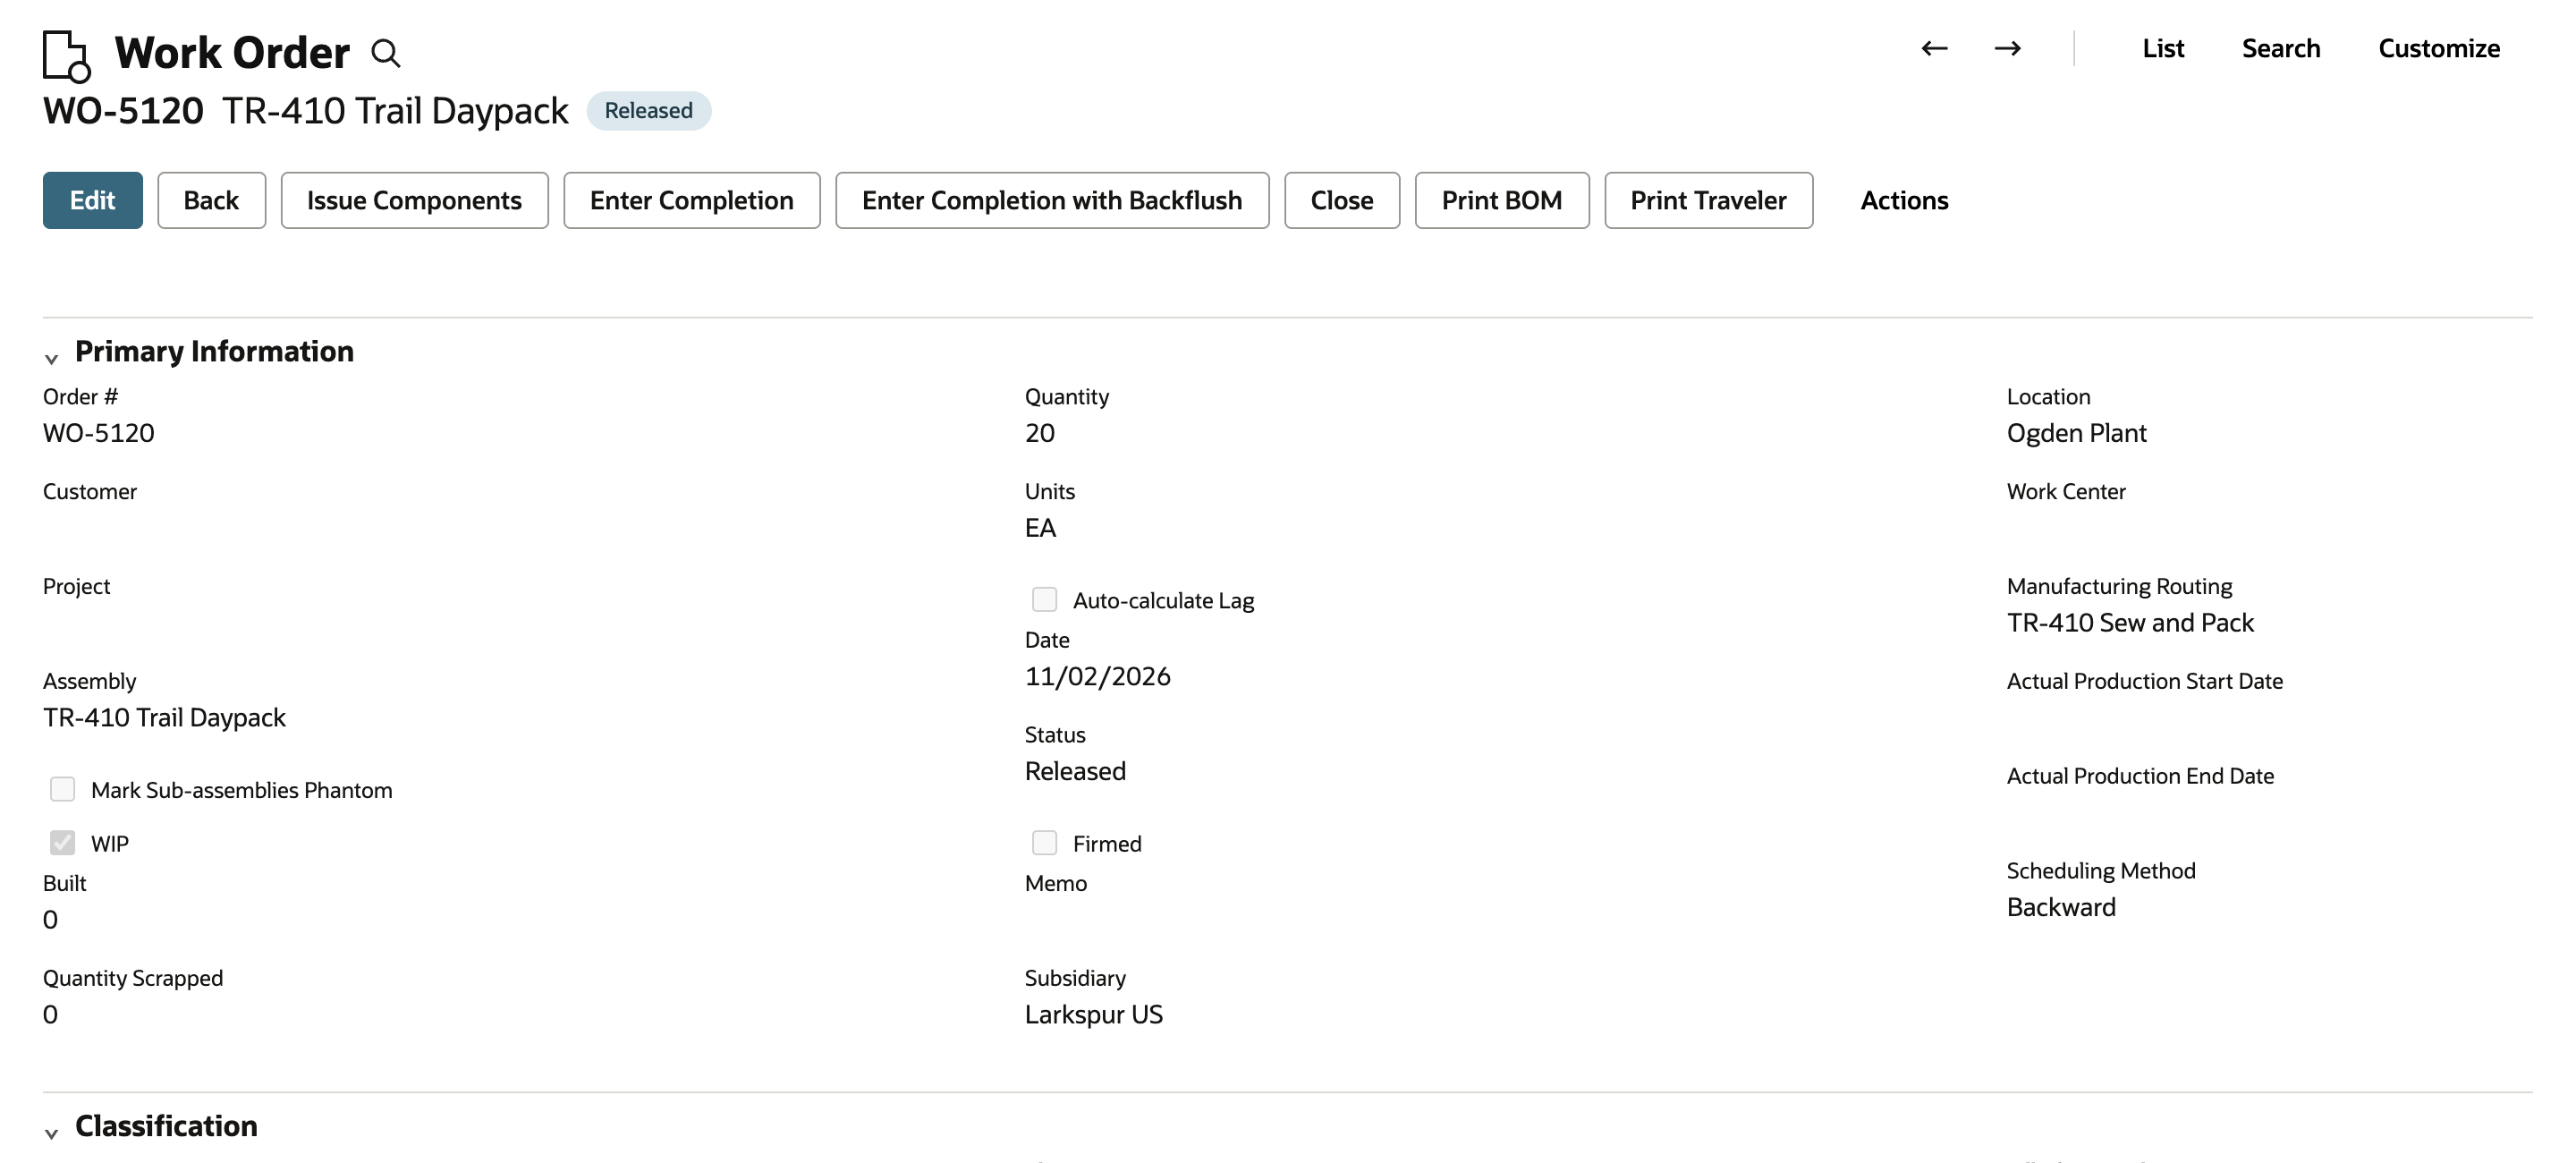Click the Ogden Plant location value
Image resolution: width=2576 pixels, height=1163 pixels.
click(x=2076, y=433)
